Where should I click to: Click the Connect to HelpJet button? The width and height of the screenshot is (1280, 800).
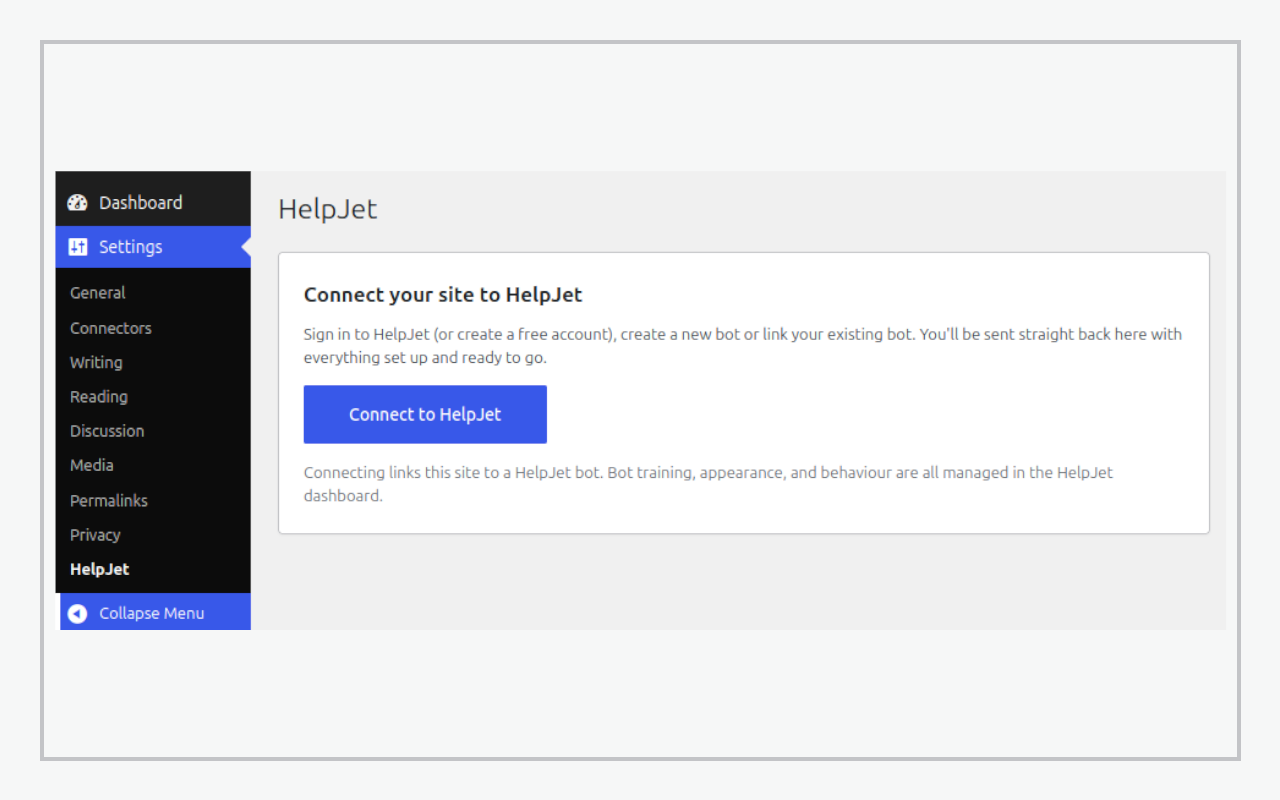coord(425,414)
